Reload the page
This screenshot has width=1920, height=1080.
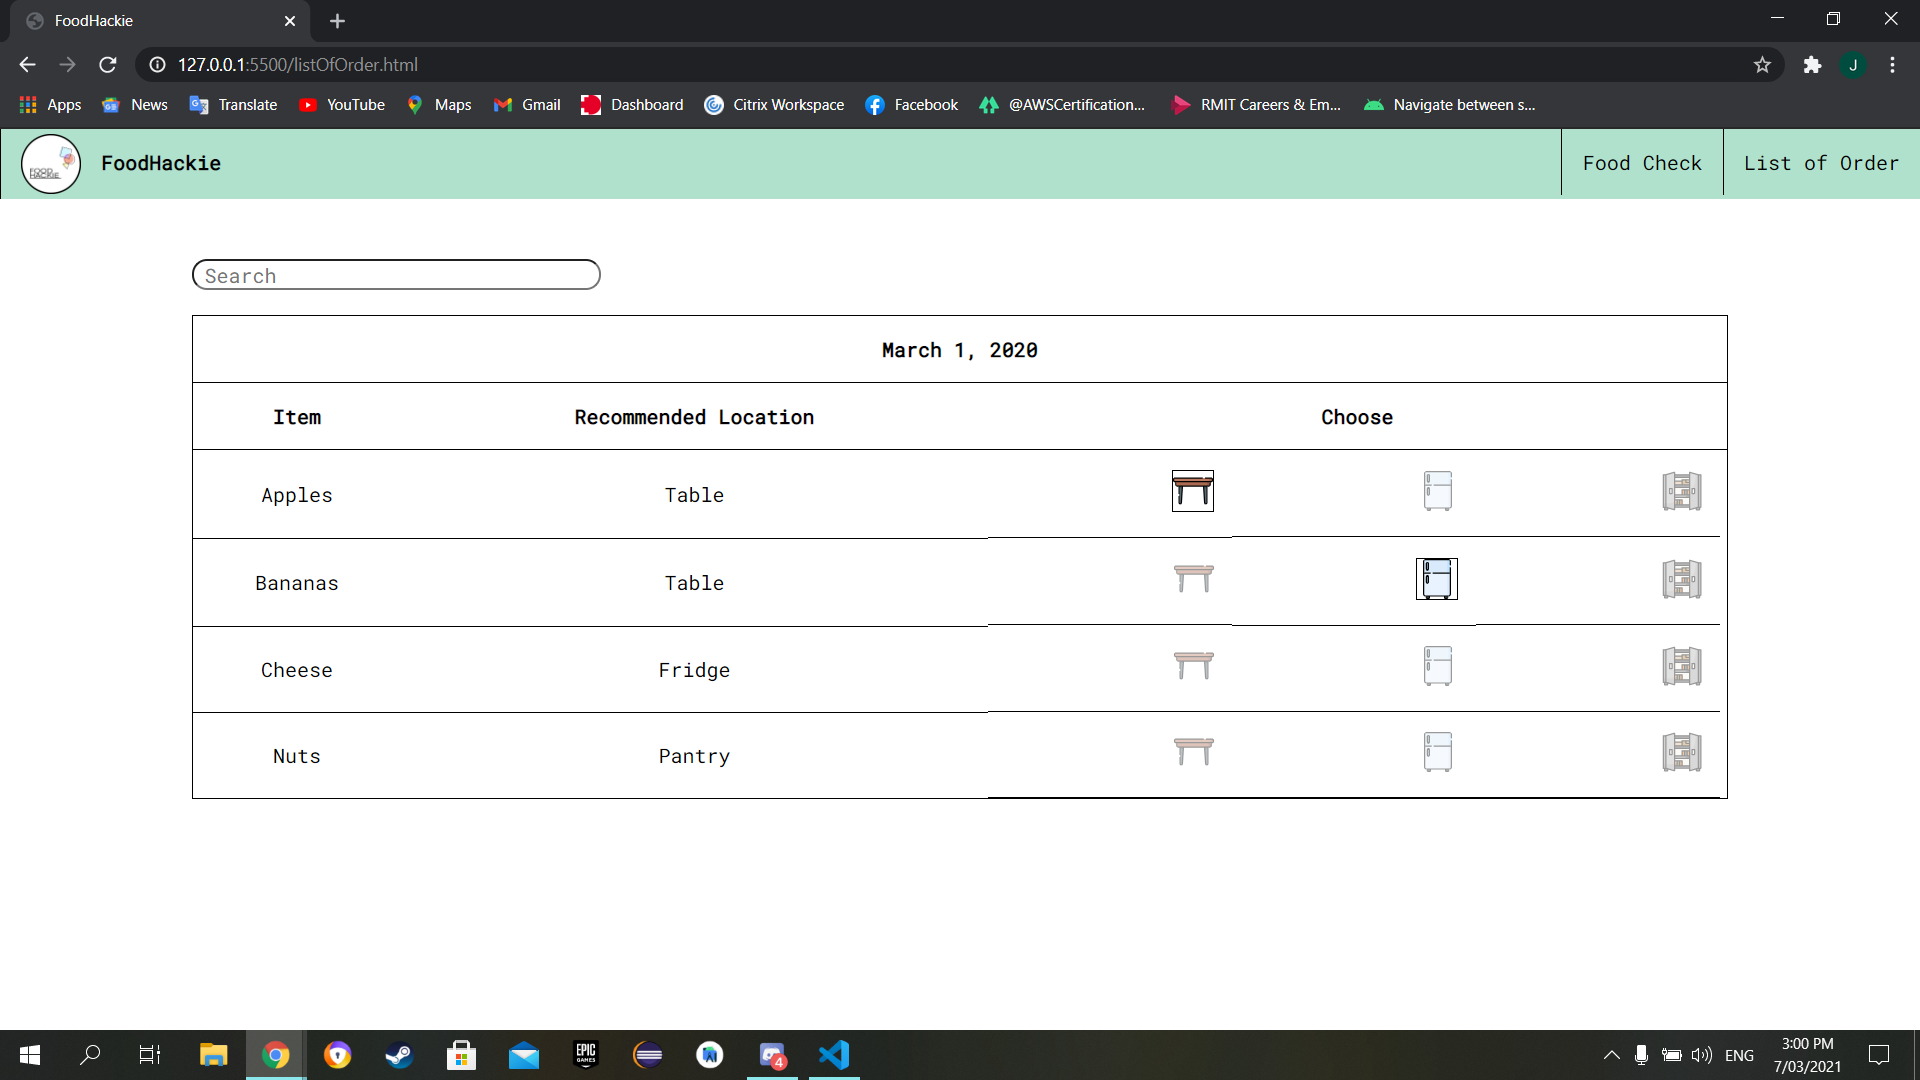[108, 65]
